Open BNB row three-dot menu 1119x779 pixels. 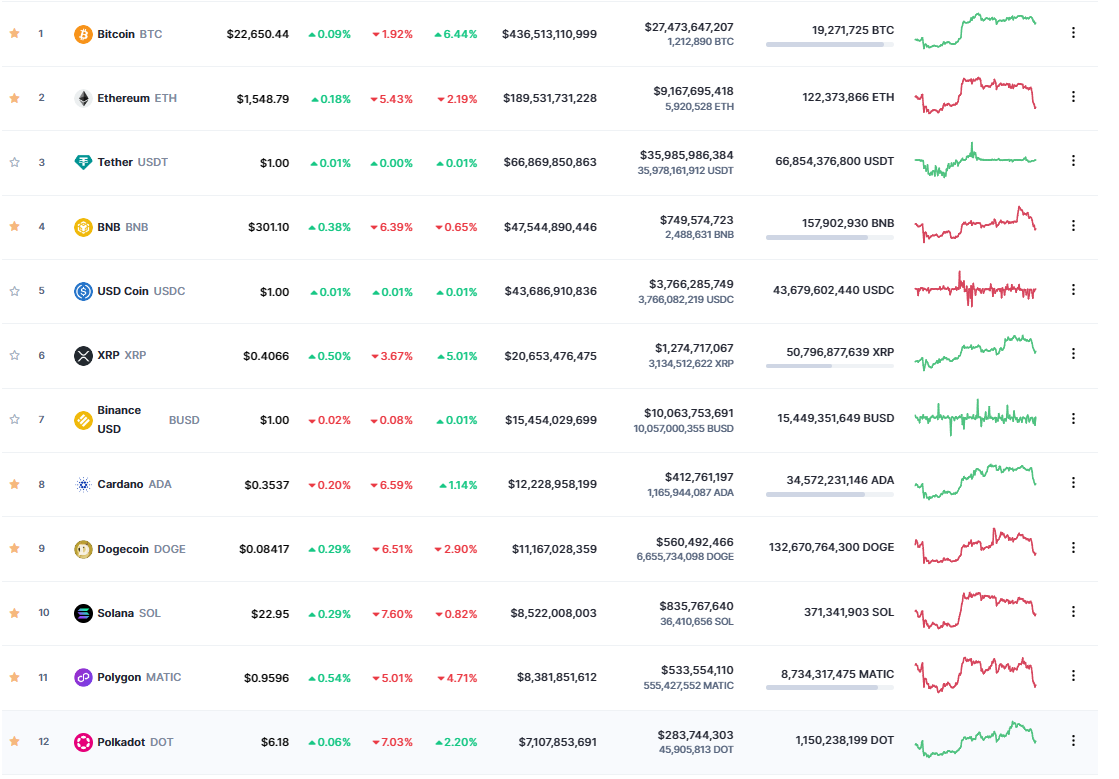[1073, 225]
